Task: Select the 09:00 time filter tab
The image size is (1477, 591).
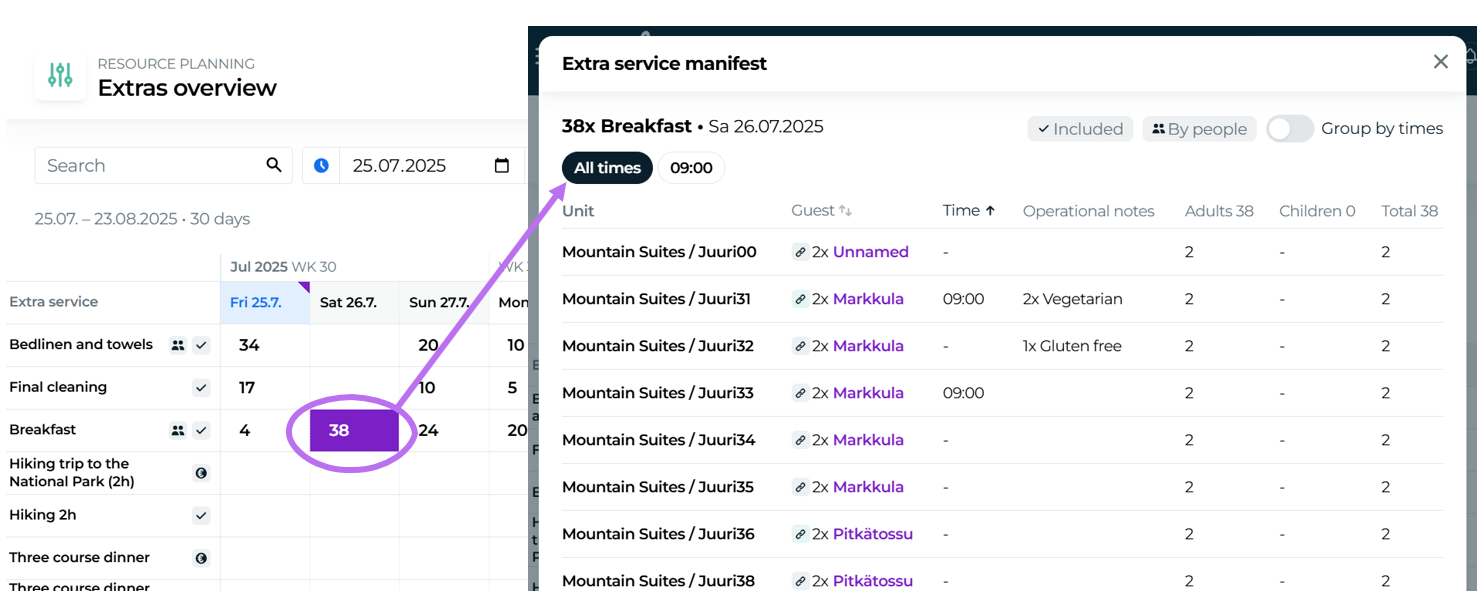Action: pyautogui.click(x=691, y=168)
